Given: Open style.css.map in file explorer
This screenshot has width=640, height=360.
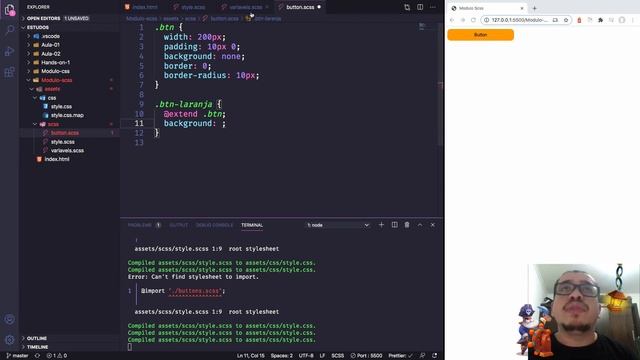Looking at the screenshot, I should click(67, 116).
